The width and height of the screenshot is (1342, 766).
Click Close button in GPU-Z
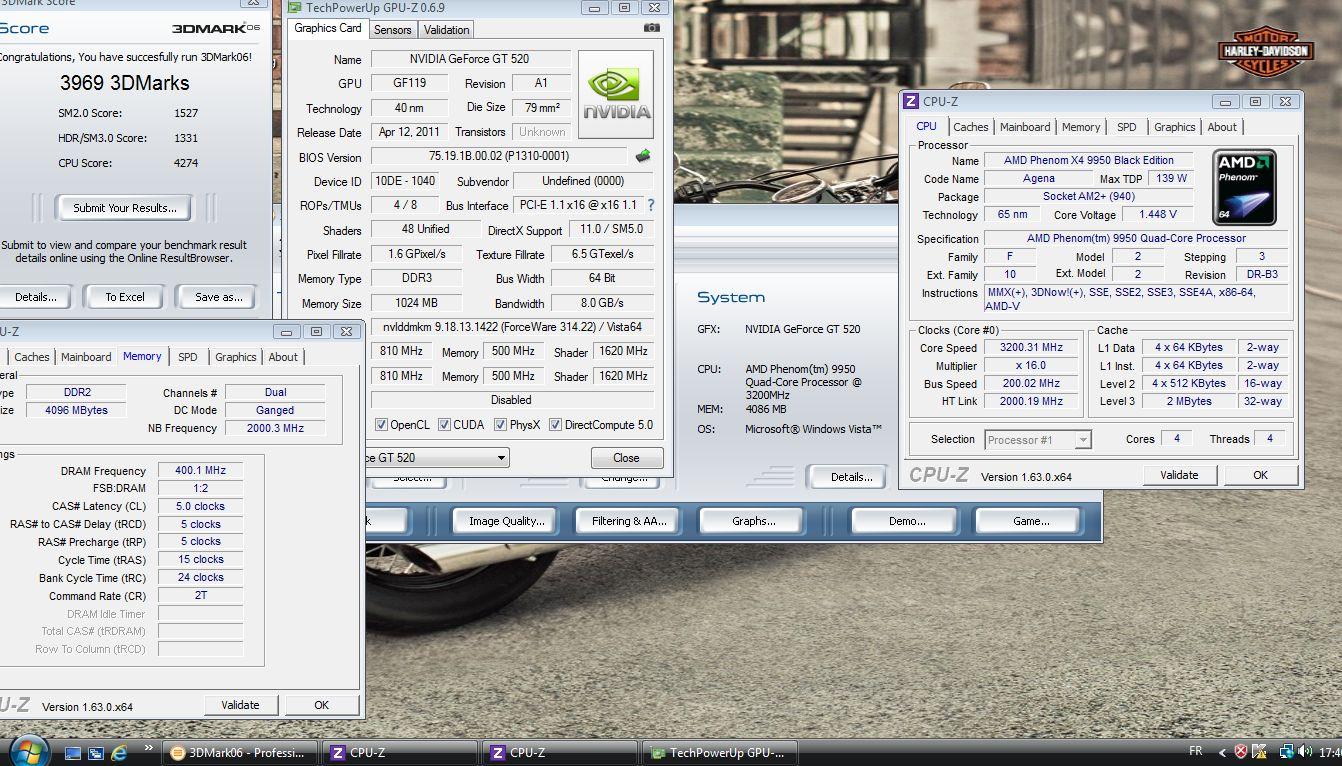627,458
